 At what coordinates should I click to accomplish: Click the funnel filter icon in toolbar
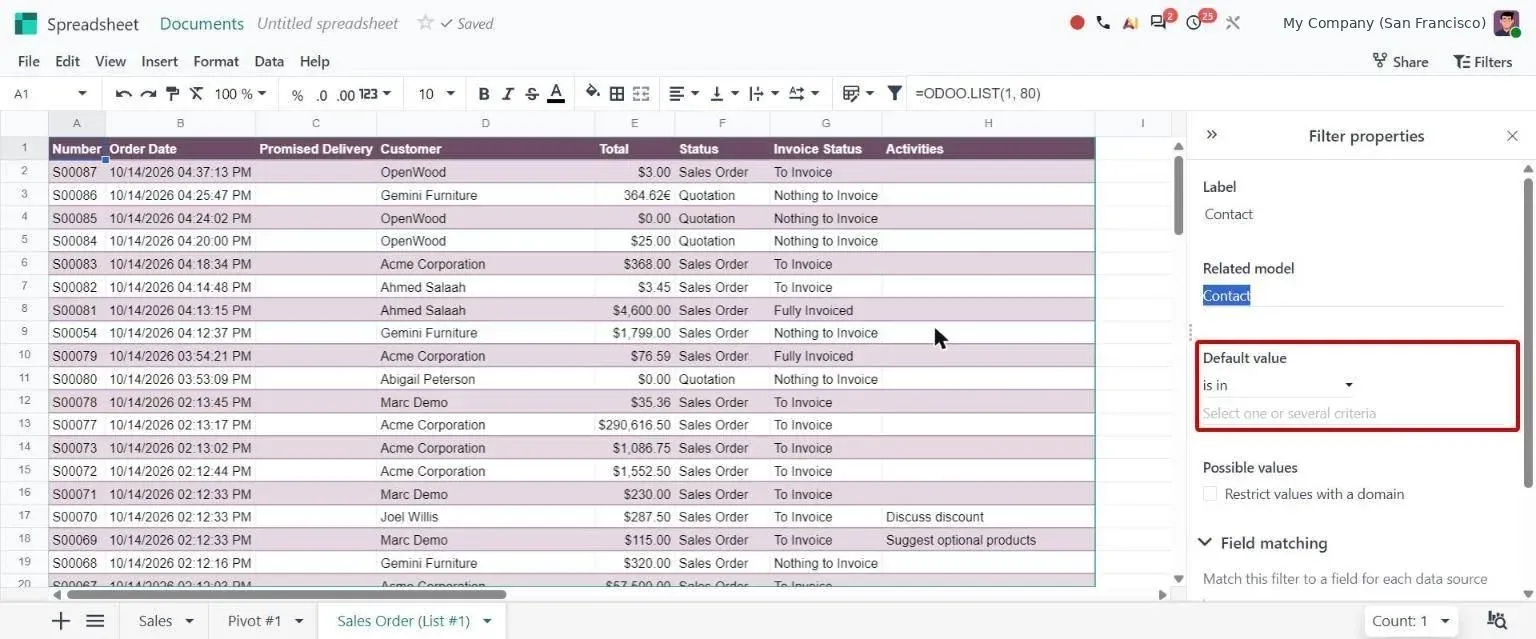point(895,93)
